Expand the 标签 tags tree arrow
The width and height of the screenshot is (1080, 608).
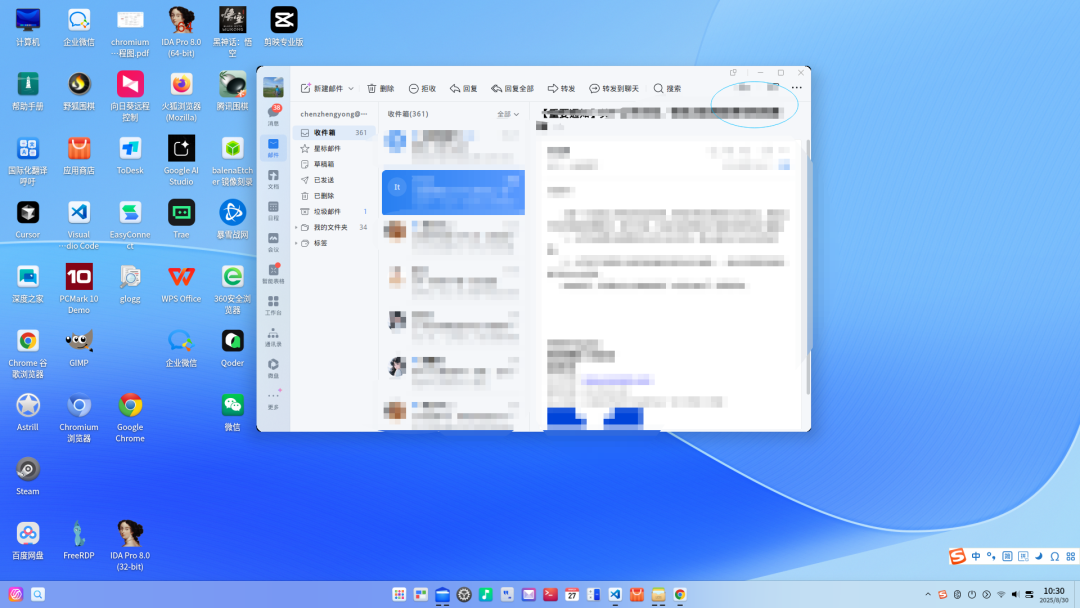point(296,243)
